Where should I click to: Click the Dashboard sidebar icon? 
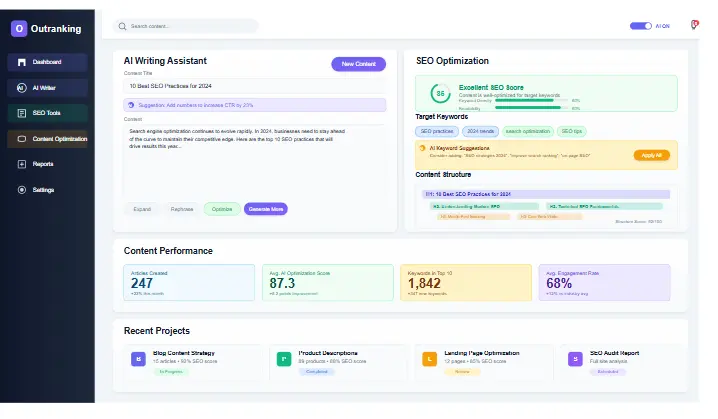tap(22, 62)
